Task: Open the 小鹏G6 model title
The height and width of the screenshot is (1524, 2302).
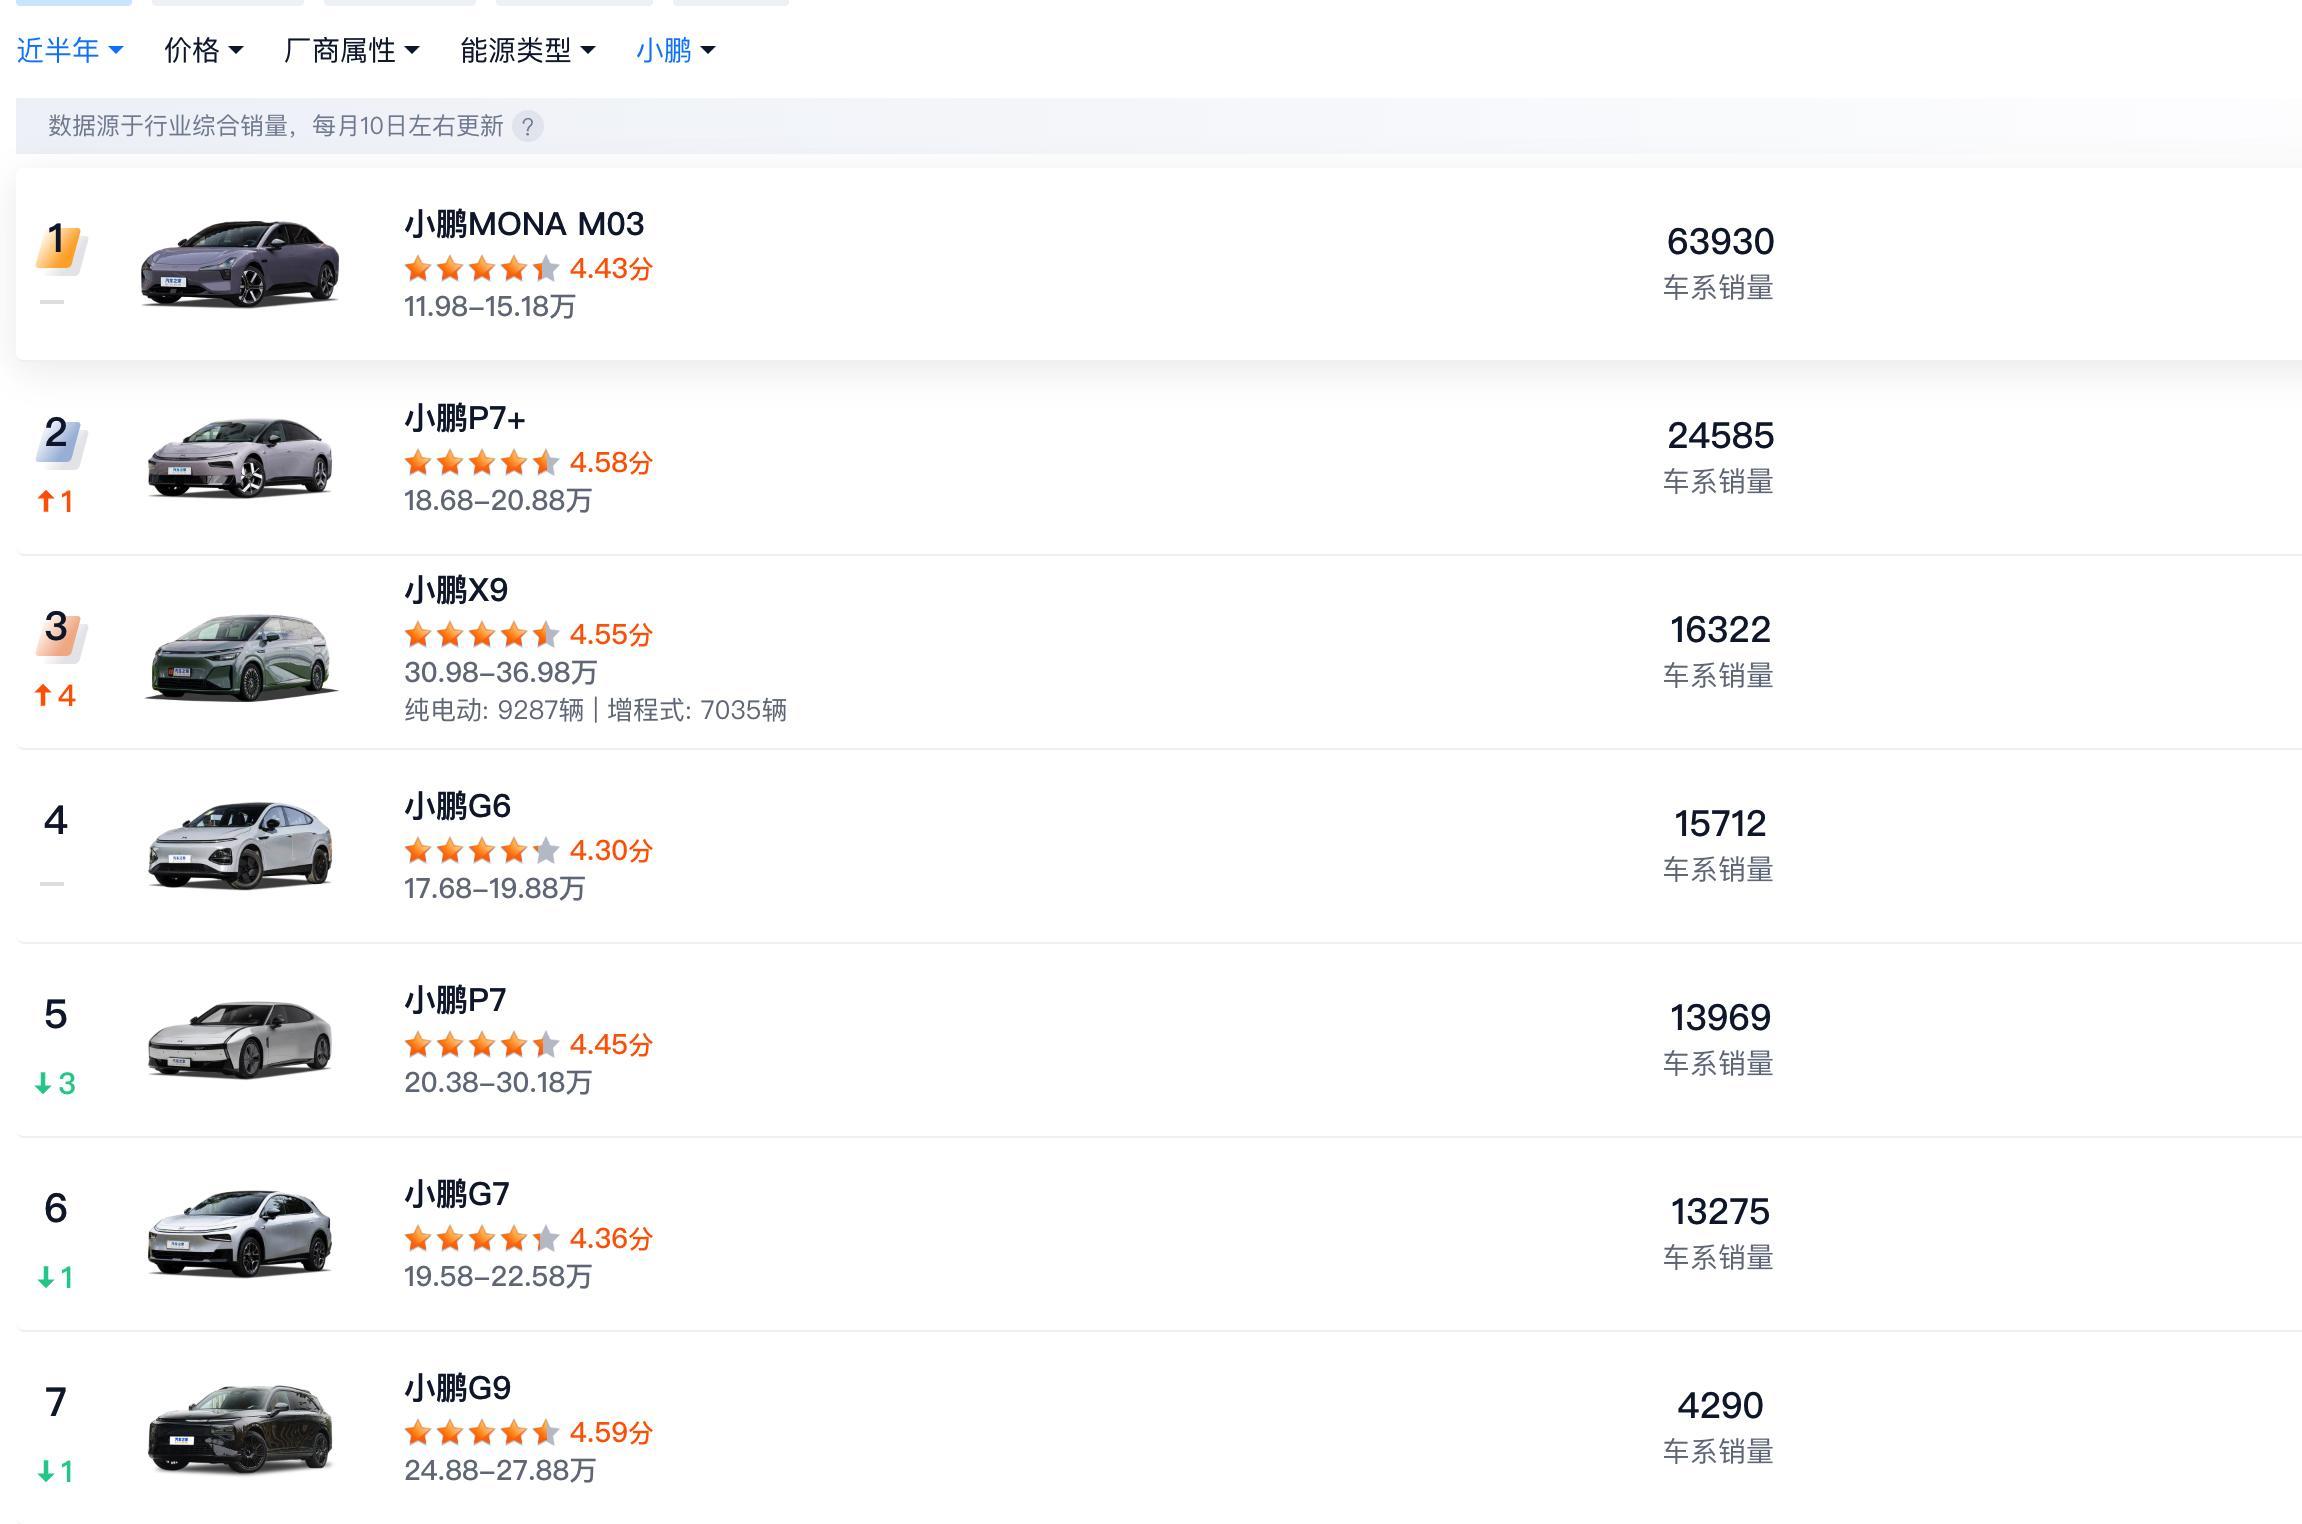Action: 458,806
